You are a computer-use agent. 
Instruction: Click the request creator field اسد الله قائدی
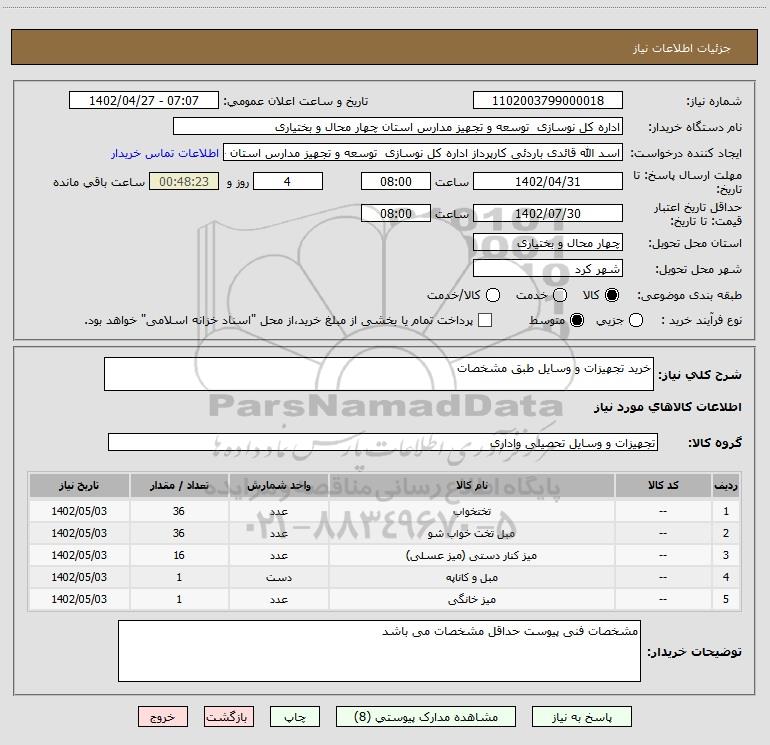point(423,153)
